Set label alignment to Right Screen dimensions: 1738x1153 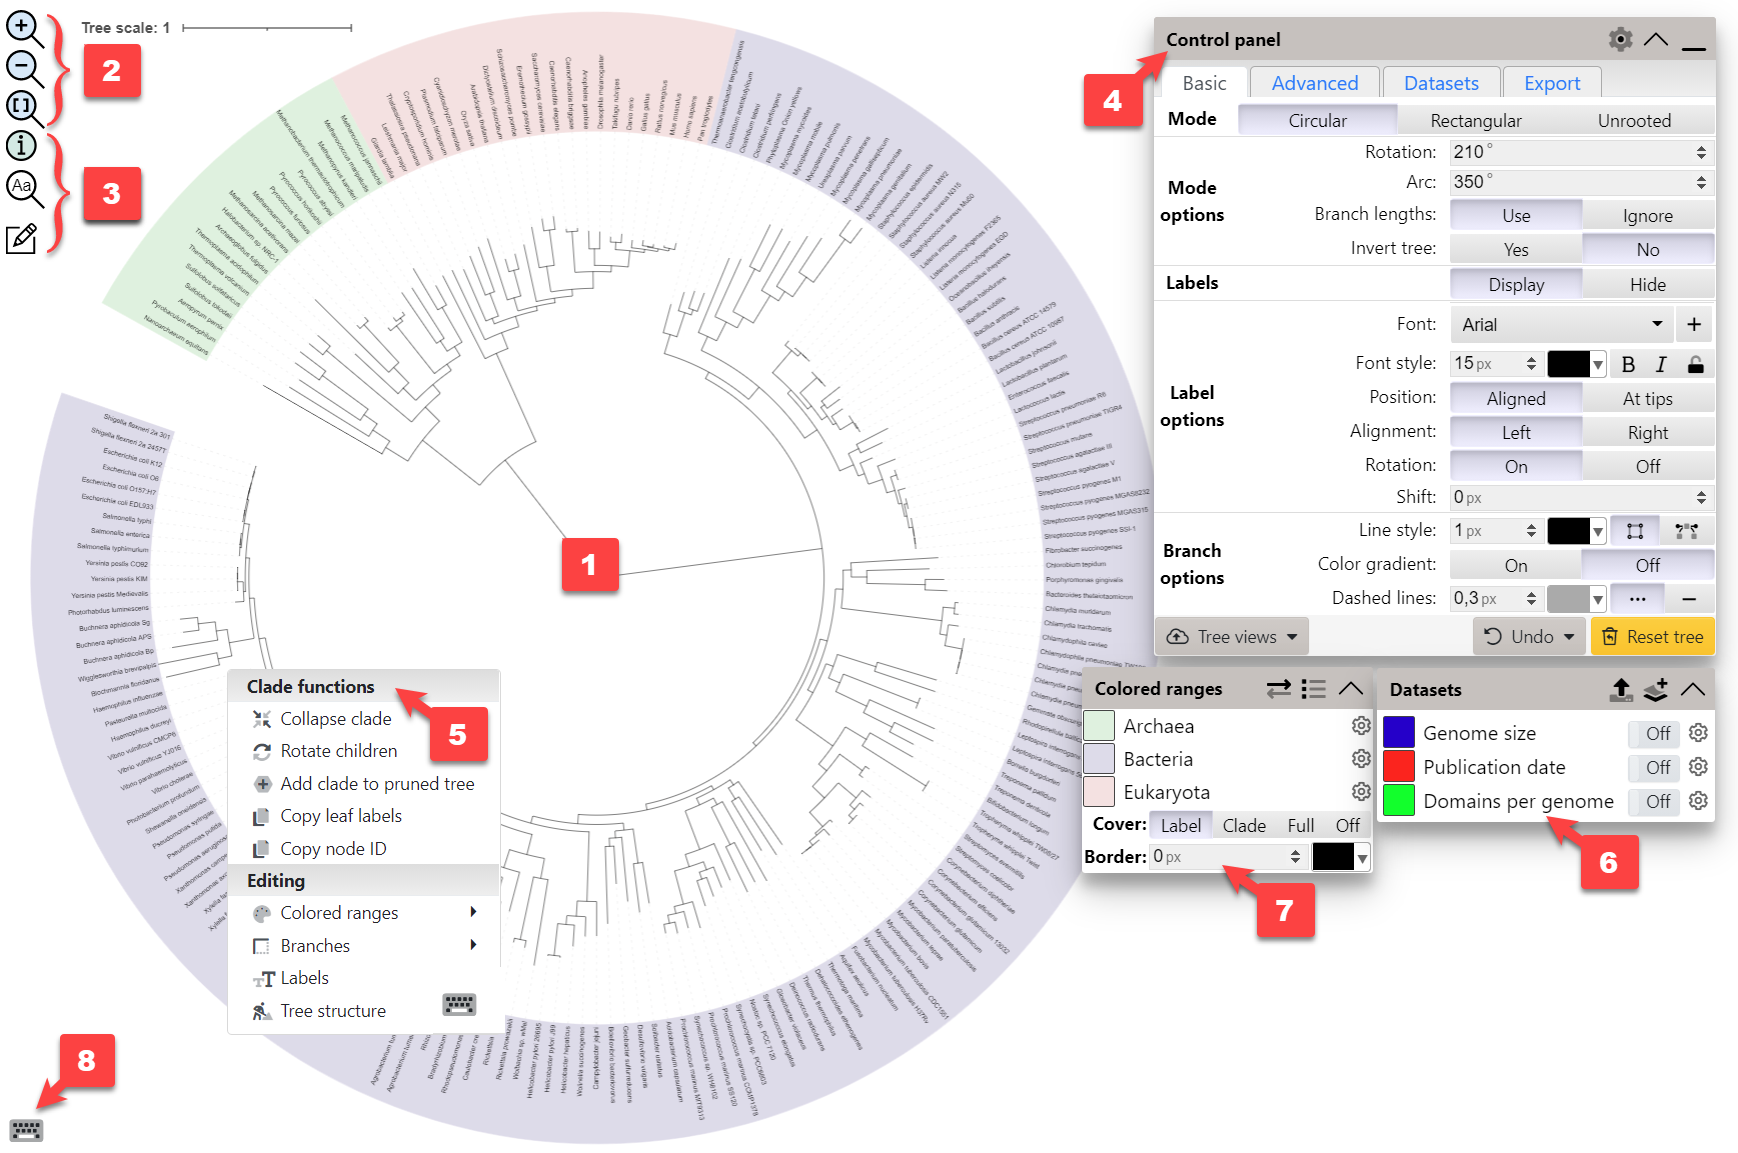tap(1648, 433)
